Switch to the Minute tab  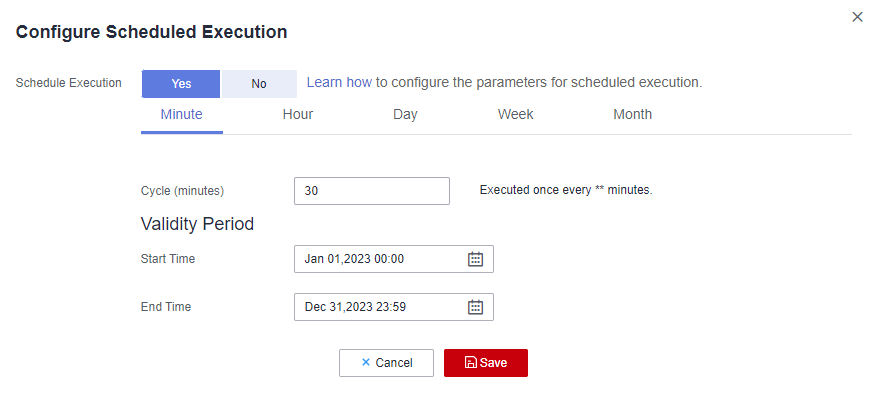coord(181,114)
